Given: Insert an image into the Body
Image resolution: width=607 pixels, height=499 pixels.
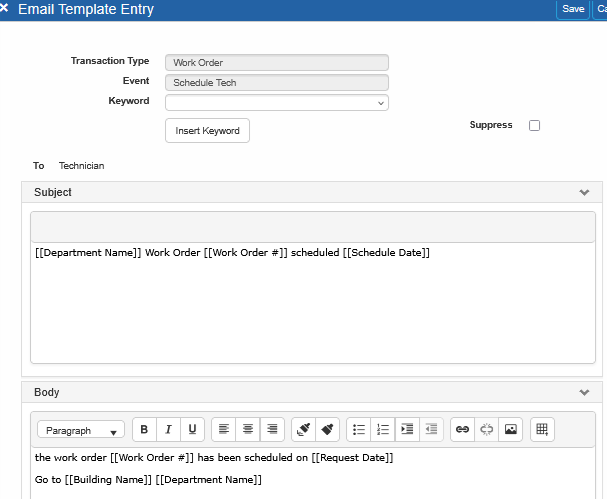Looking at the screenshot, I should tap(511, 430).
